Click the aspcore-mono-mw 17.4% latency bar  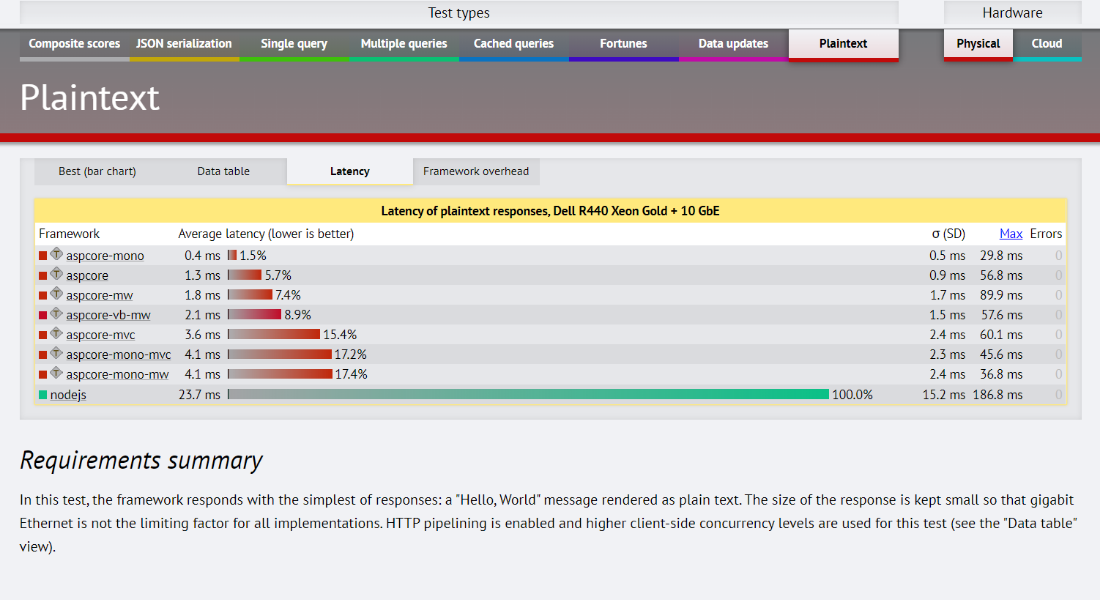280,375
